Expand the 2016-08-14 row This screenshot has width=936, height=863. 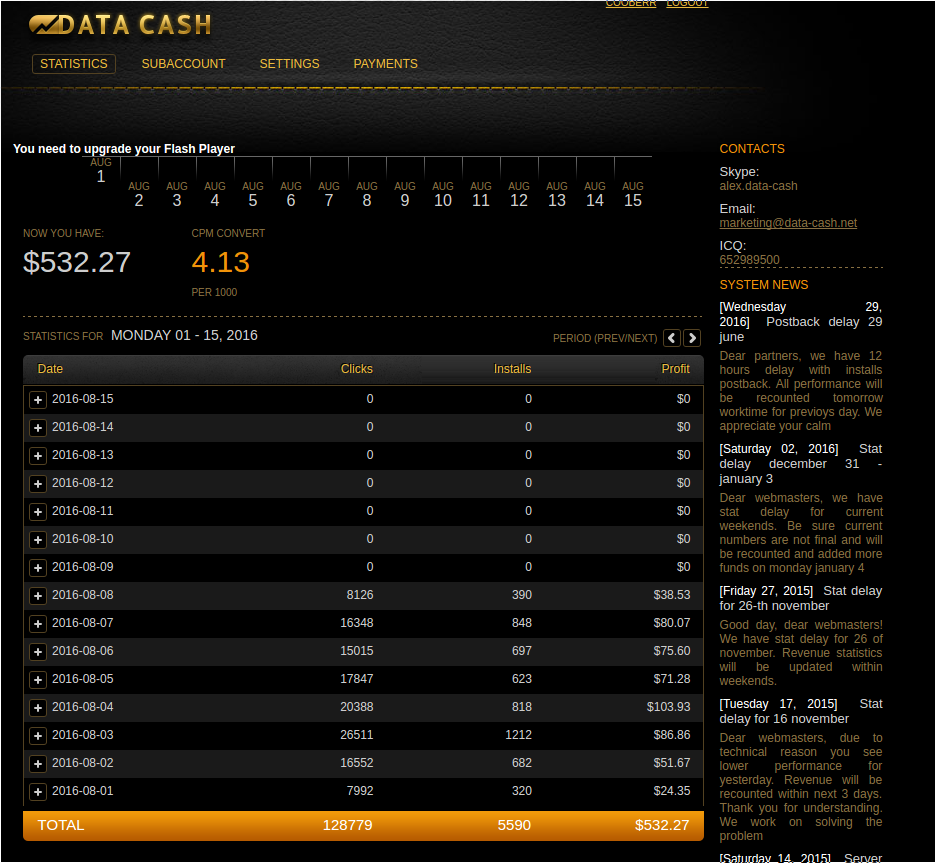pos(38,428)
